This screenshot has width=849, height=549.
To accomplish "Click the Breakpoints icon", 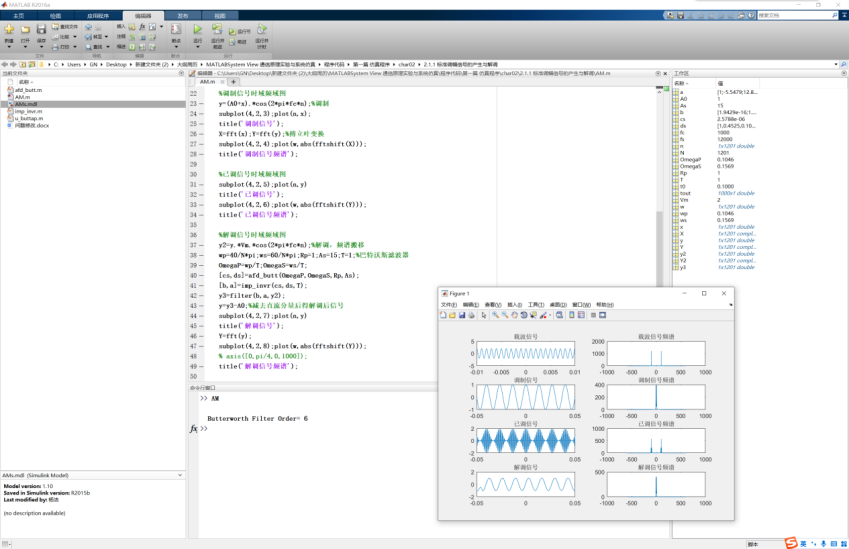I will (x=176, y=29).
